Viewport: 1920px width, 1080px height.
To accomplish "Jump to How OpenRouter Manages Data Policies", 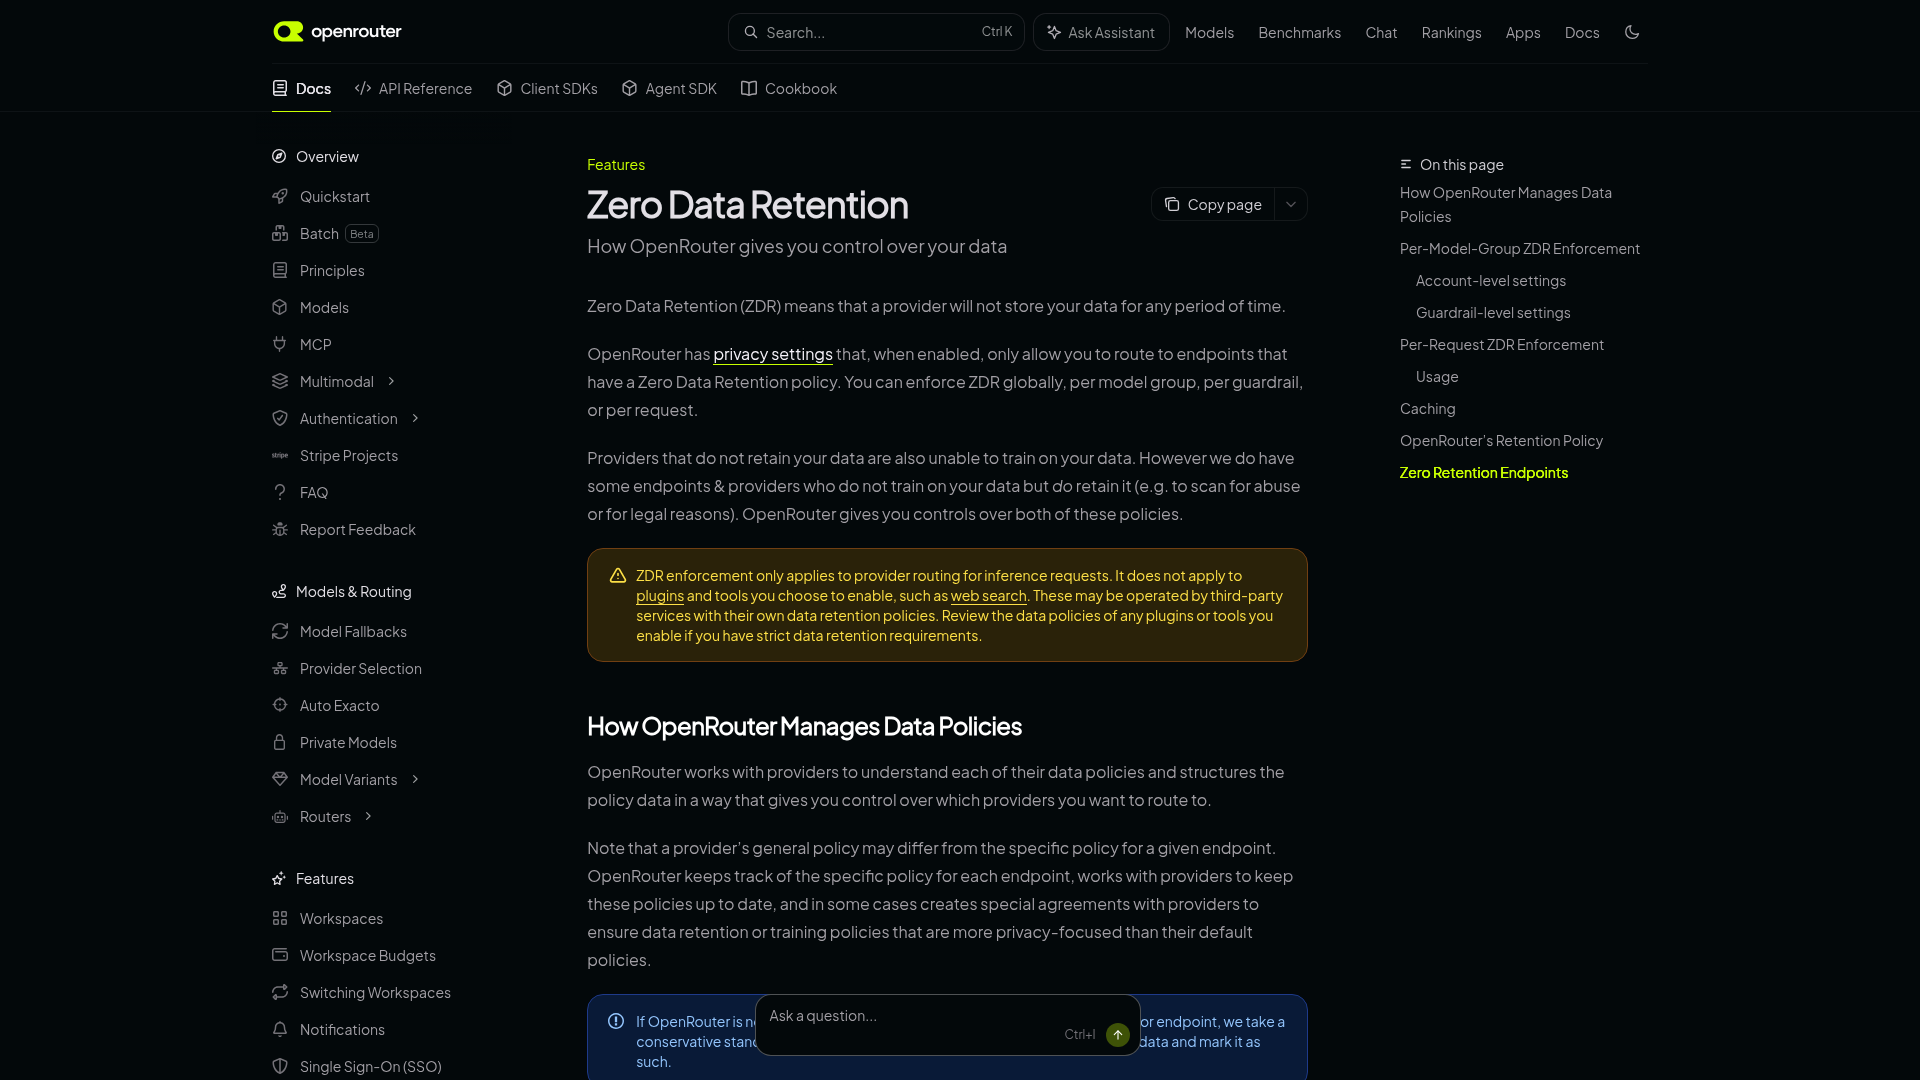I will tap(1506, 204).
